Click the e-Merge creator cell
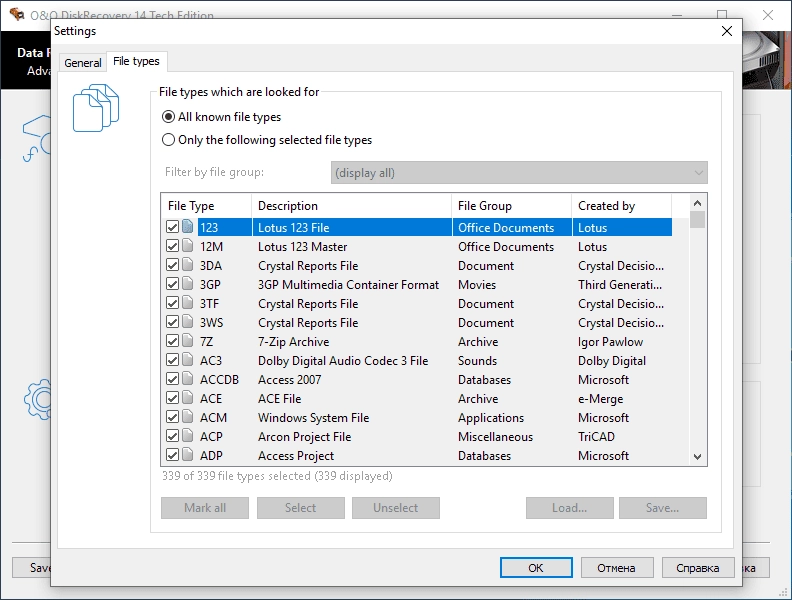Screen dimensions: 792x600 click(x=601, y=399)
